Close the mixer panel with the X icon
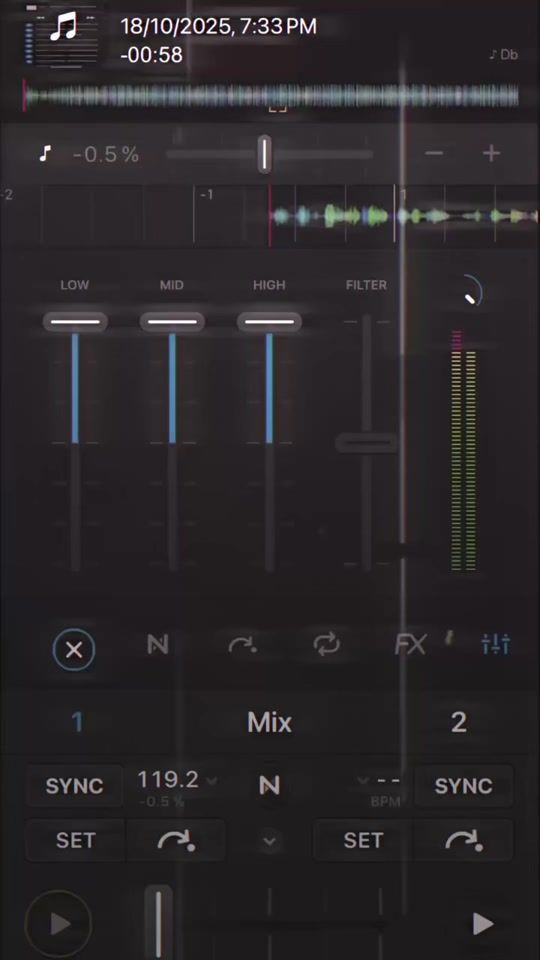 tap(74, 650)
